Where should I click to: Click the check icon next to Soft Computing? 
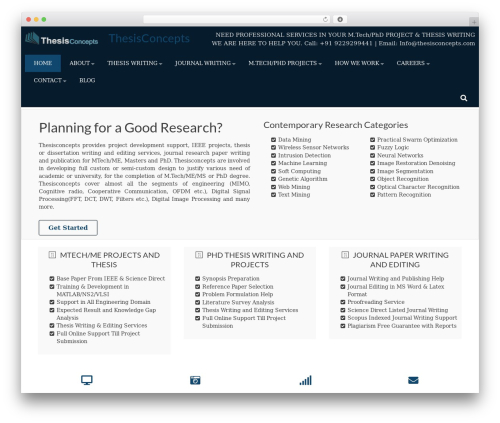click(273, 171)
